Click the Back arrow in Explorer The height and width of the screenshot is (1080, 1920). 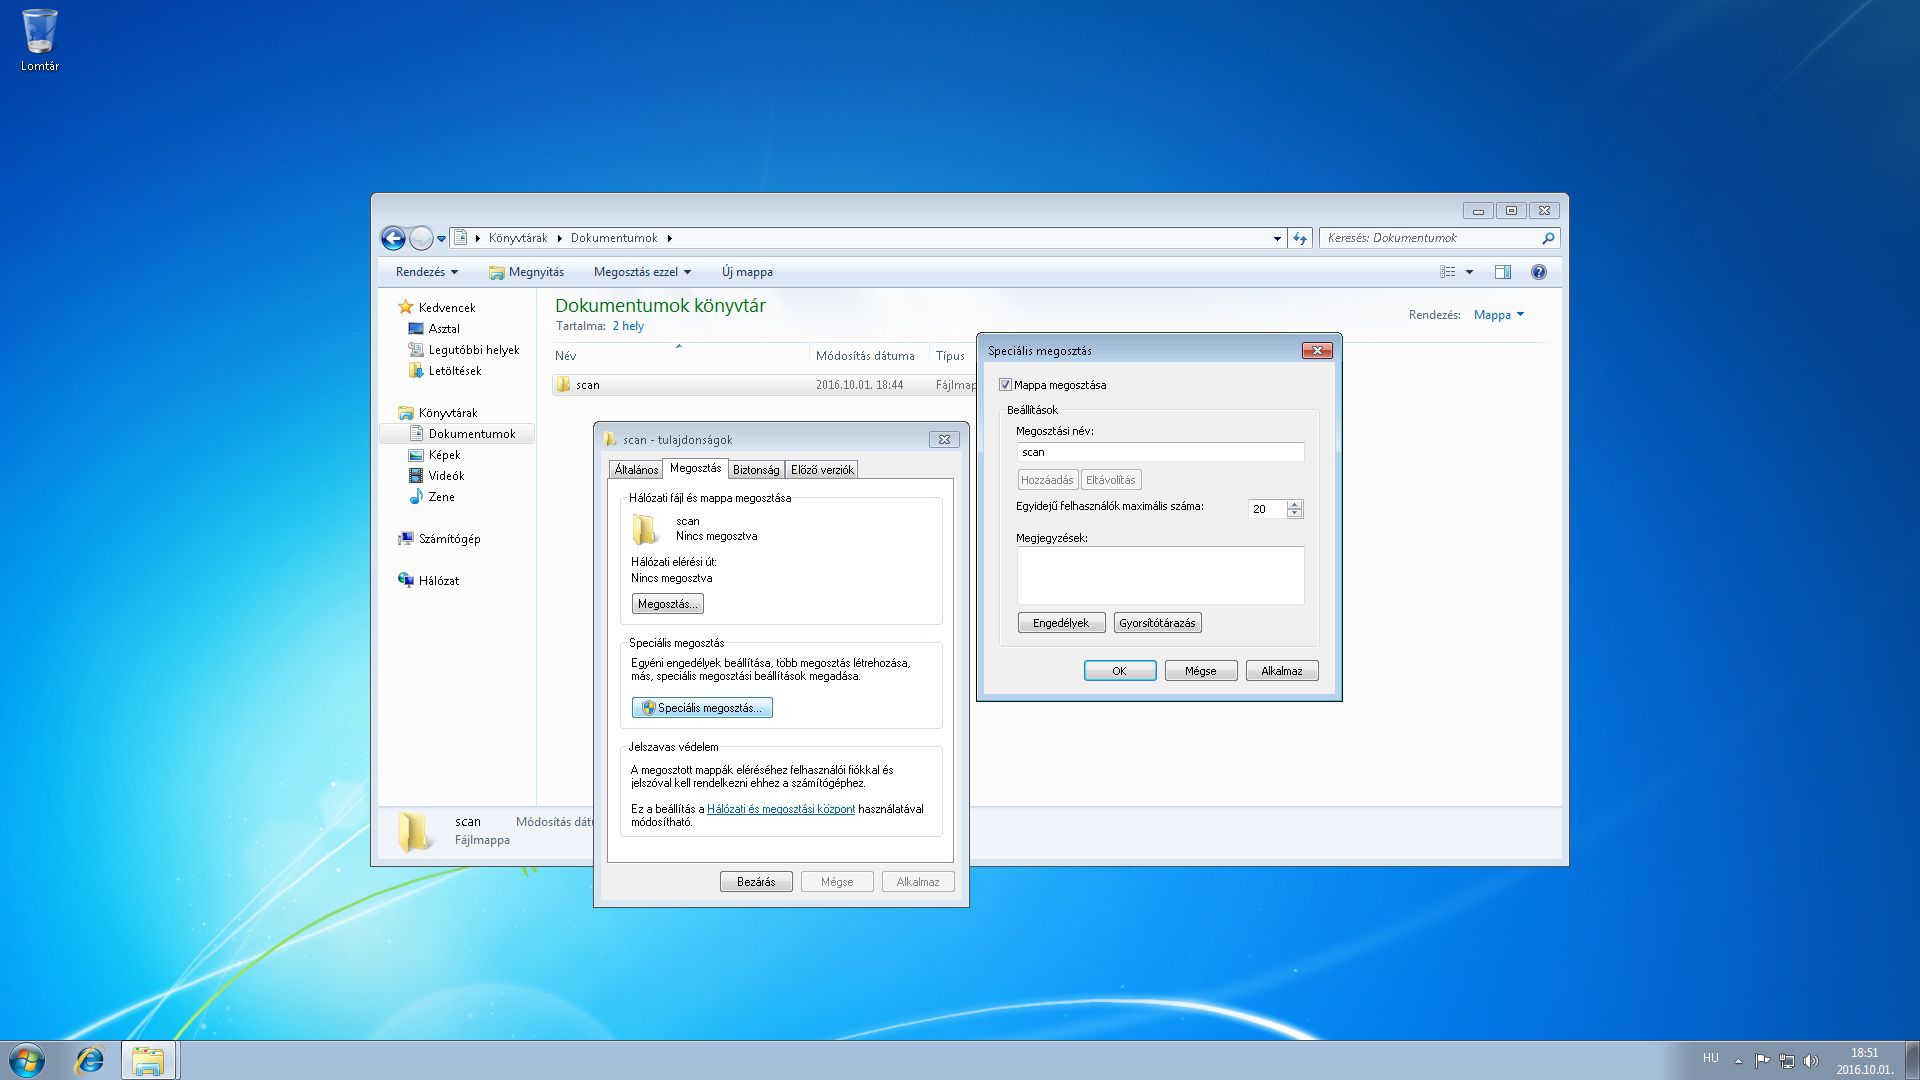point(393,238)
